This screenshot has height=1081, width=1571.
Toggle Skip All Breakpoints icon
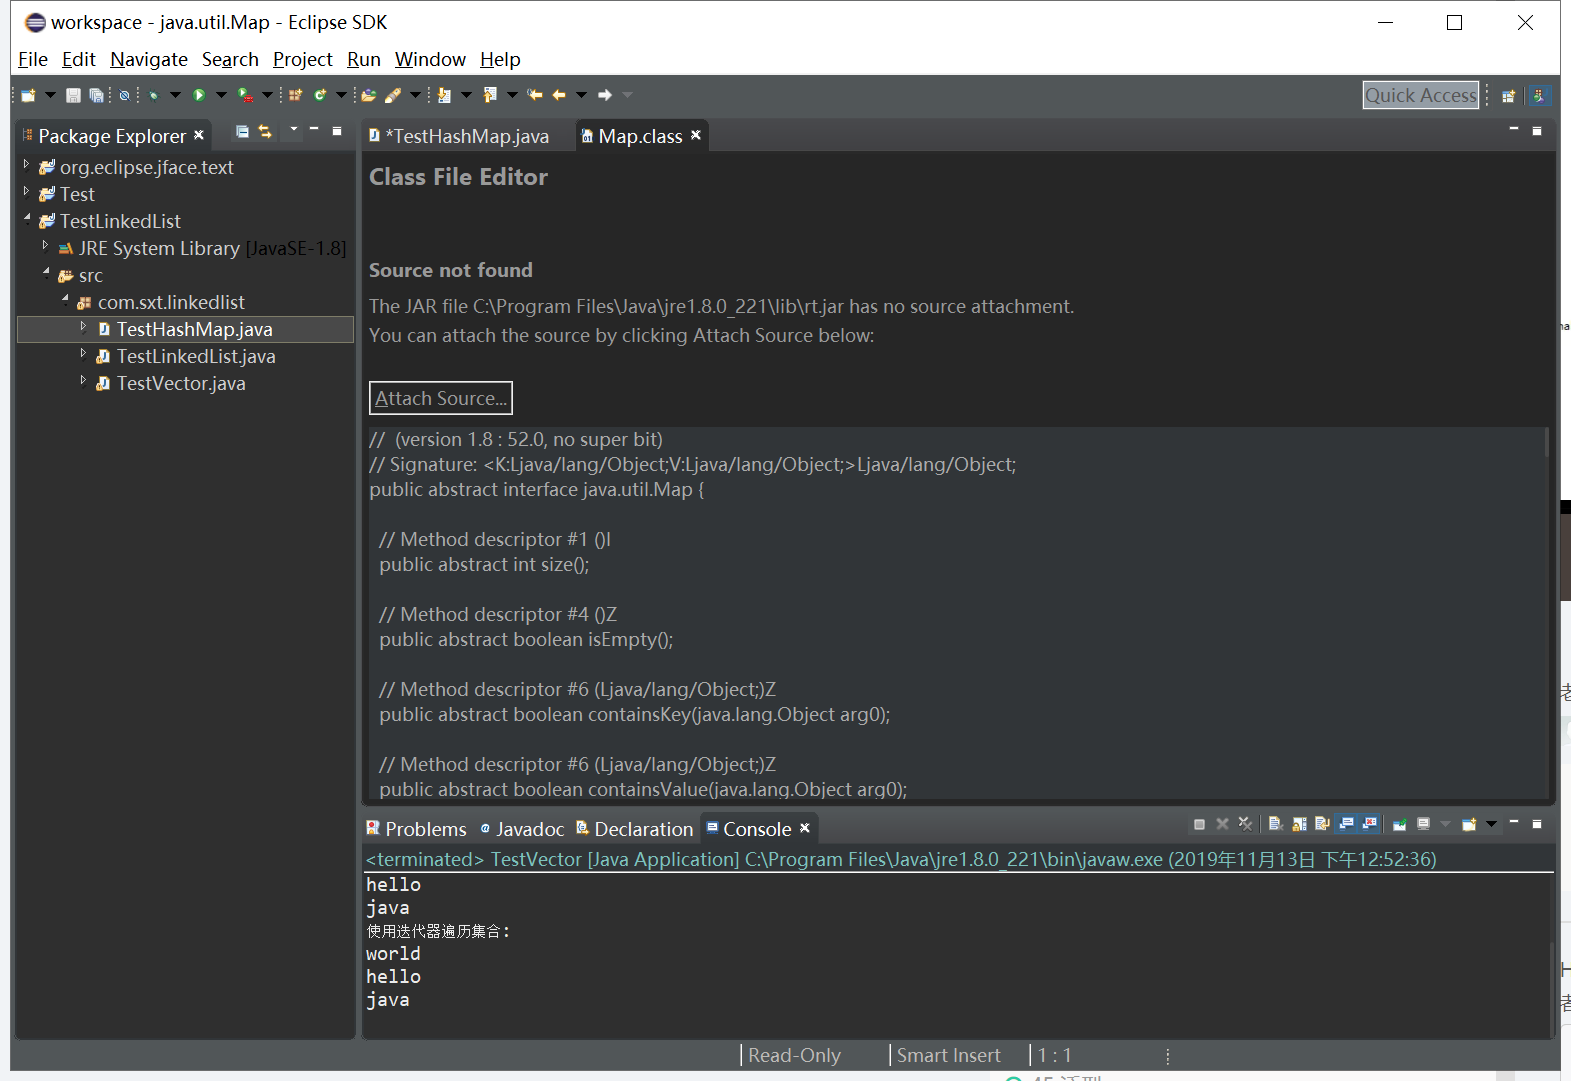pos(124,95)
